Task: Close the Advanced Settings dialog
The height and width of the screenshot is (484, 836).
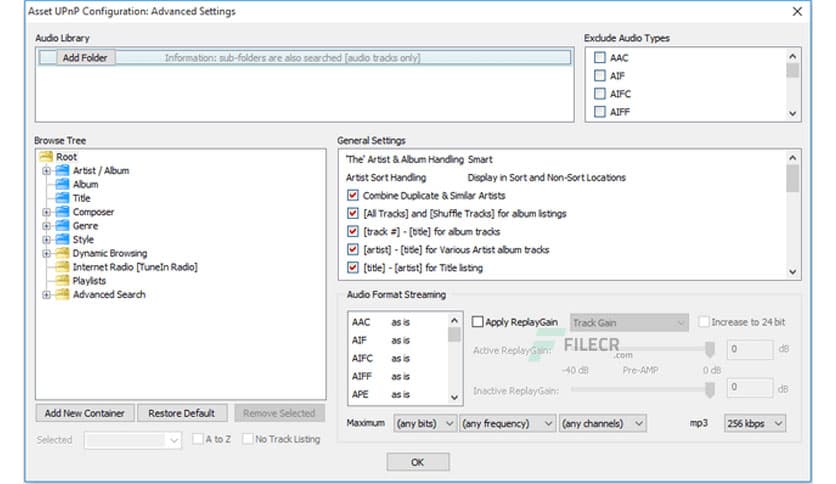Action: [x=797, y=11]
